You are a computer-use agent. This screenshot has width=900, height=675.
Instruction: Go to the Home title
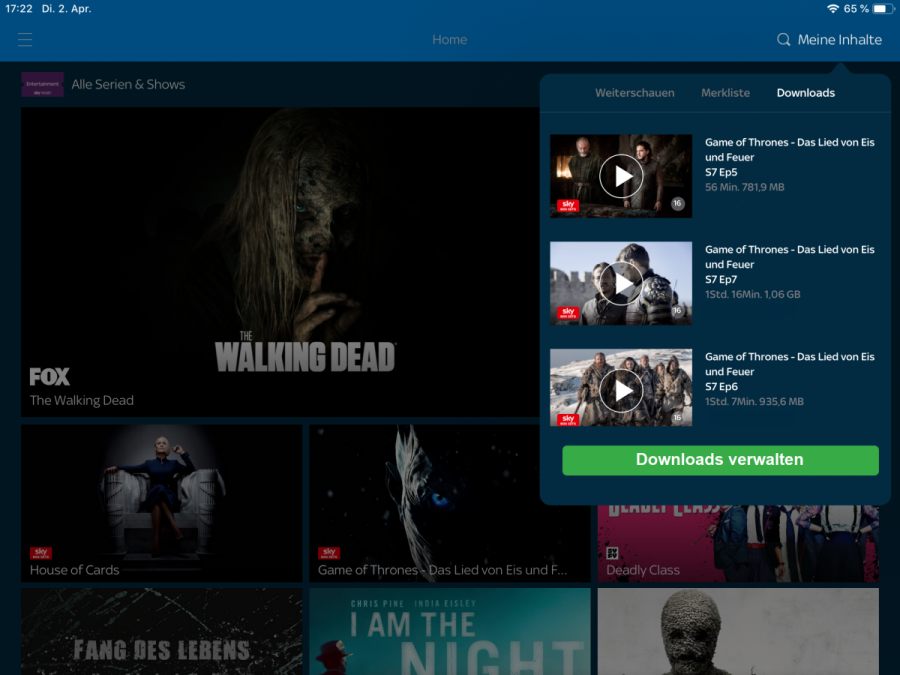[x=449, y=40]
